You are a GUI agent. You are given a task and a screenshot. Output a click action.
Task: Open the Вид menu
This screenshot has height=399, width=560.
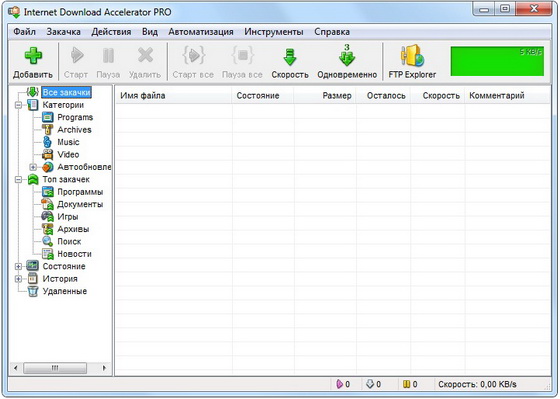pyautogui.click(x=150, y=32)
